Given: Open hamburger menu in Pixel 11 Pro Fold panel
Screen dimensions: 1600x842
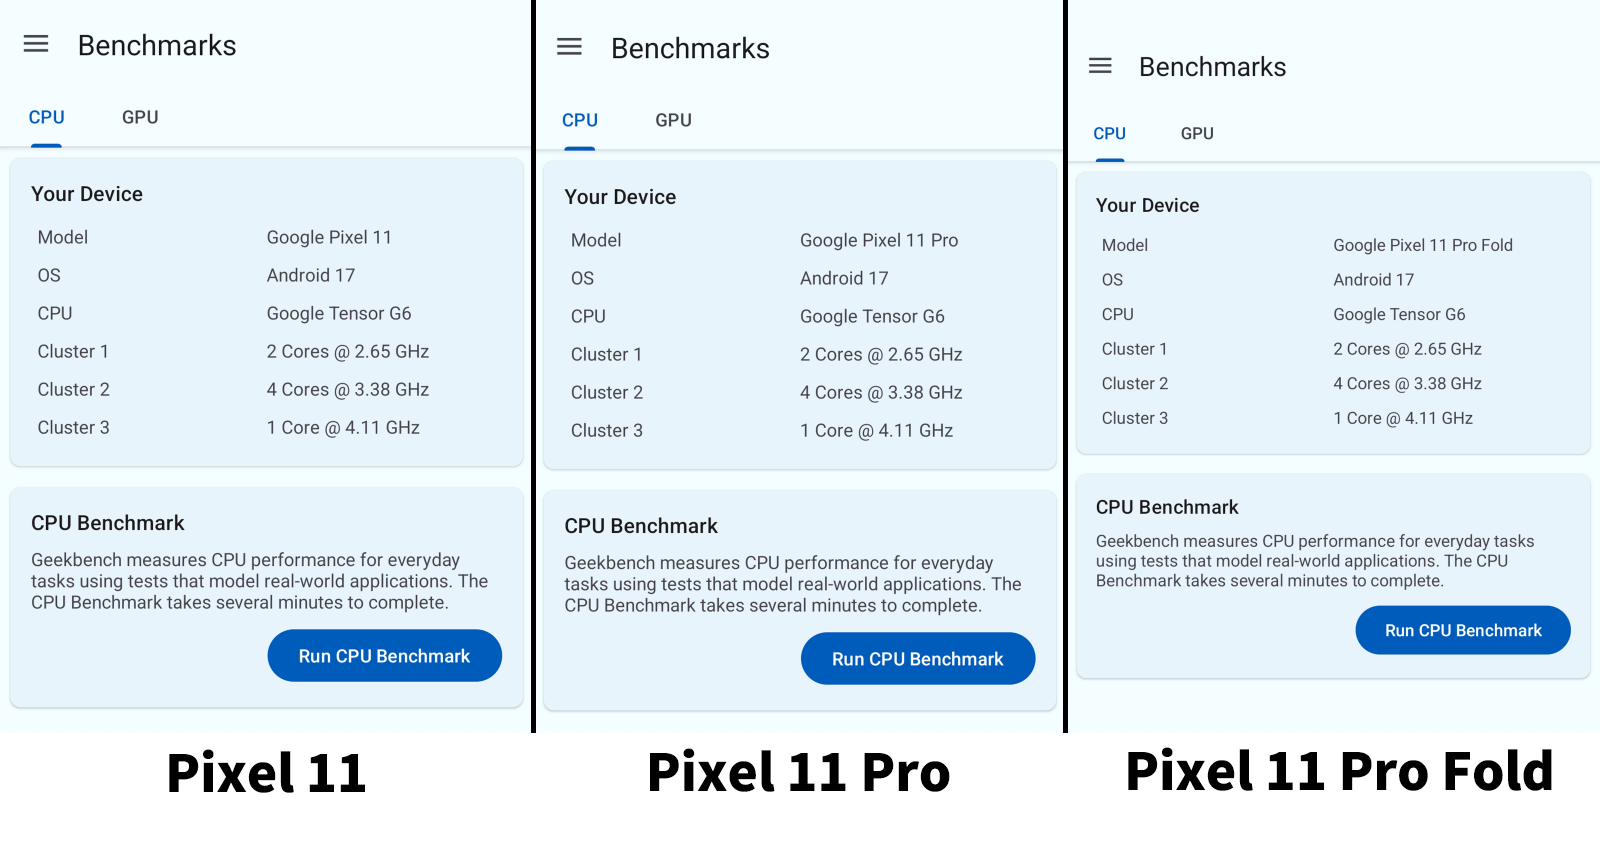Looking at the screenshot, I should (1100, 66).
